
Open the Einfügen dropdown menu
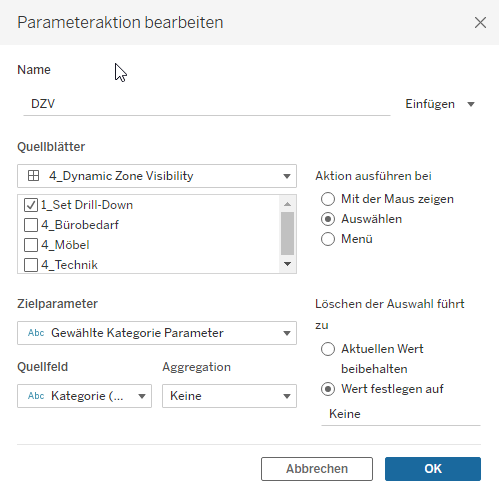point(440,104)
